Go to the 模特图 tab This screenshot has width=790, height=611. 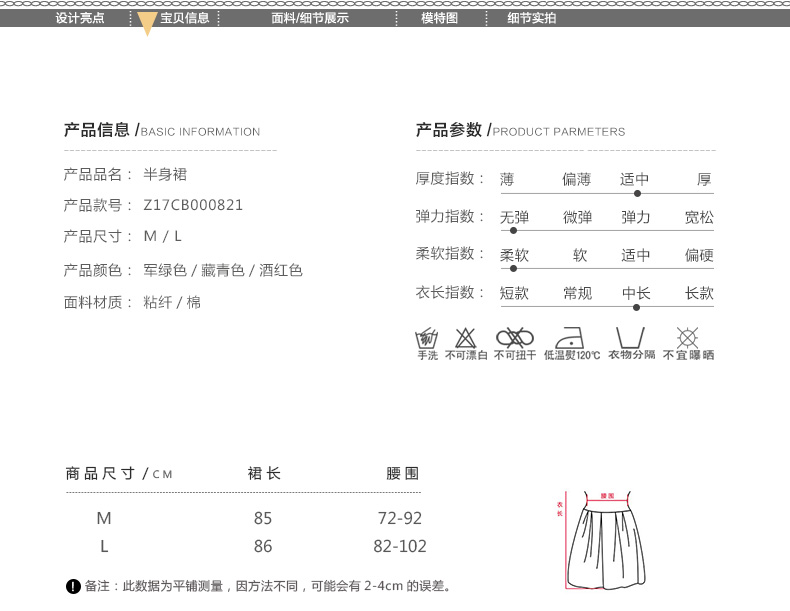pyautogui.click(x=439, y=18)
